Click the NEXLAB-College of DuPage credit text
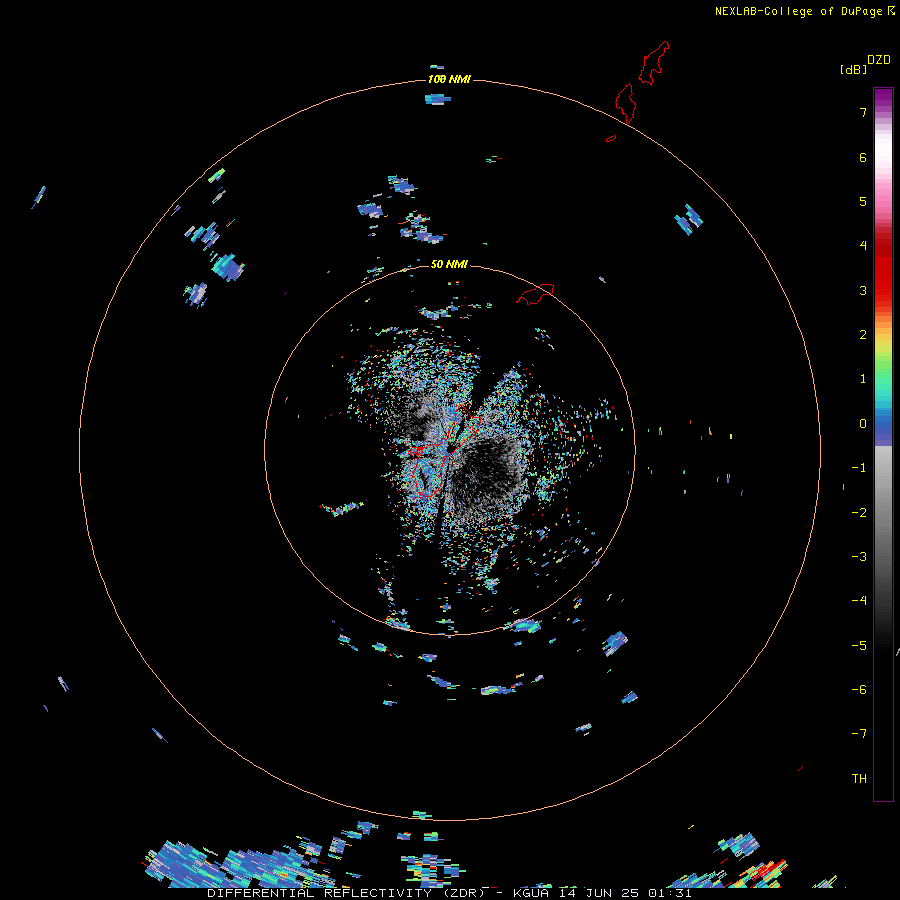The height and width of the screenshot is (900, 900). [799, 11]
